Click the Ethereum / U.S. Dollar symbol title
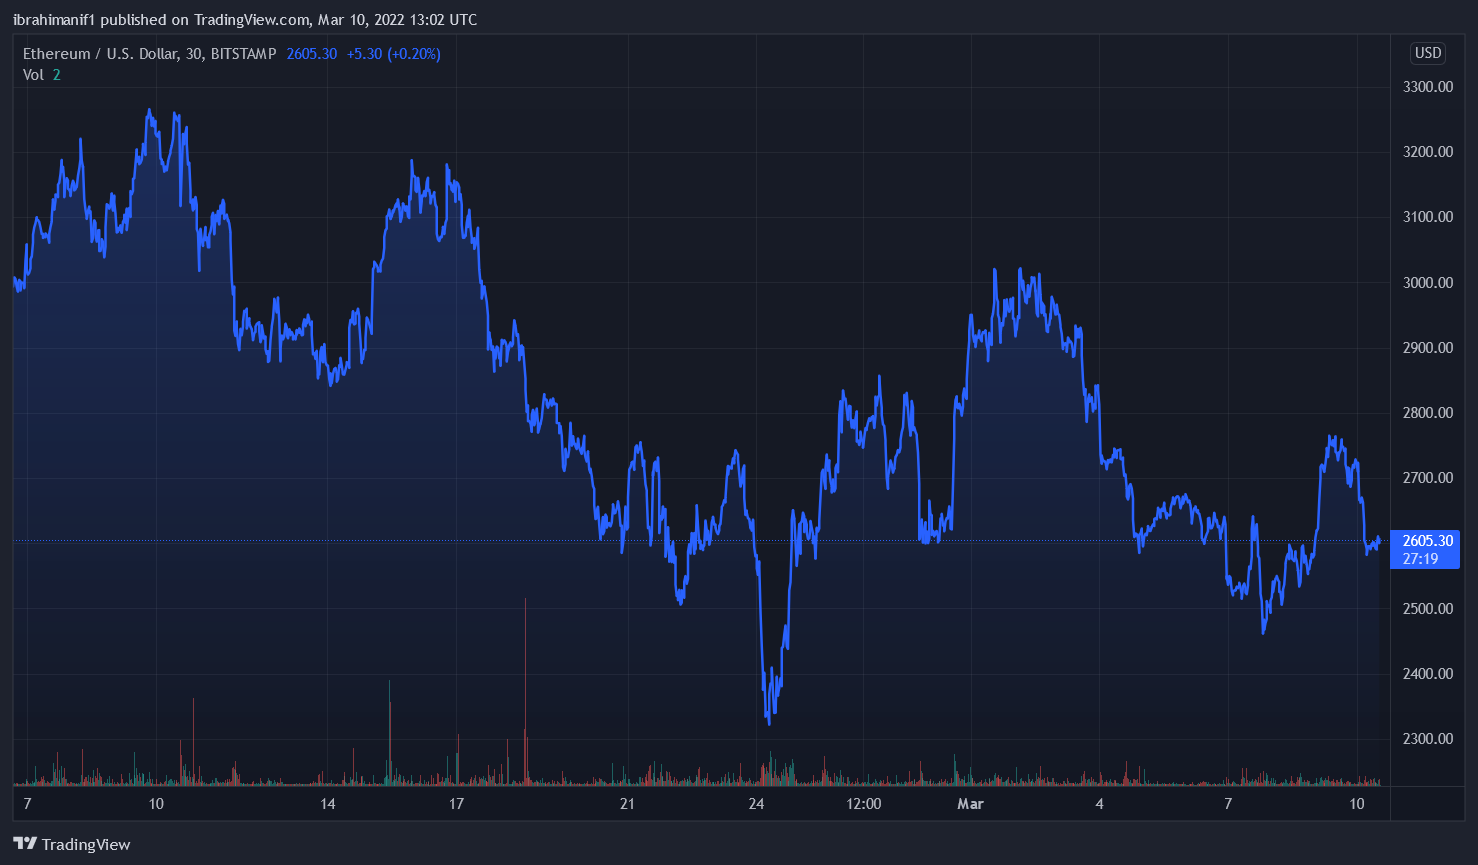 pyautogui.click(x=99, y=54)
